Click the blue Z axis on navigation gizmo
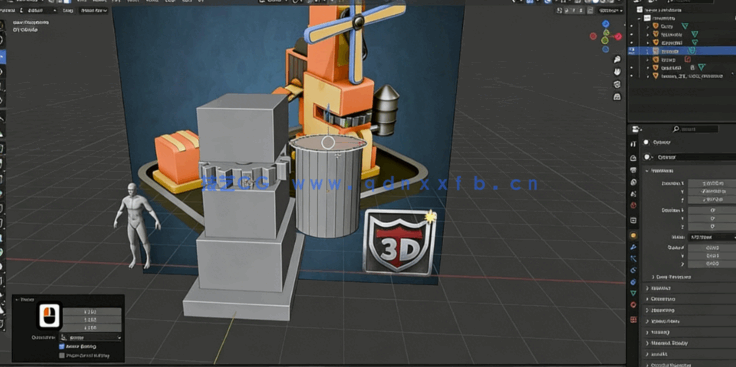 coord(606,24)
